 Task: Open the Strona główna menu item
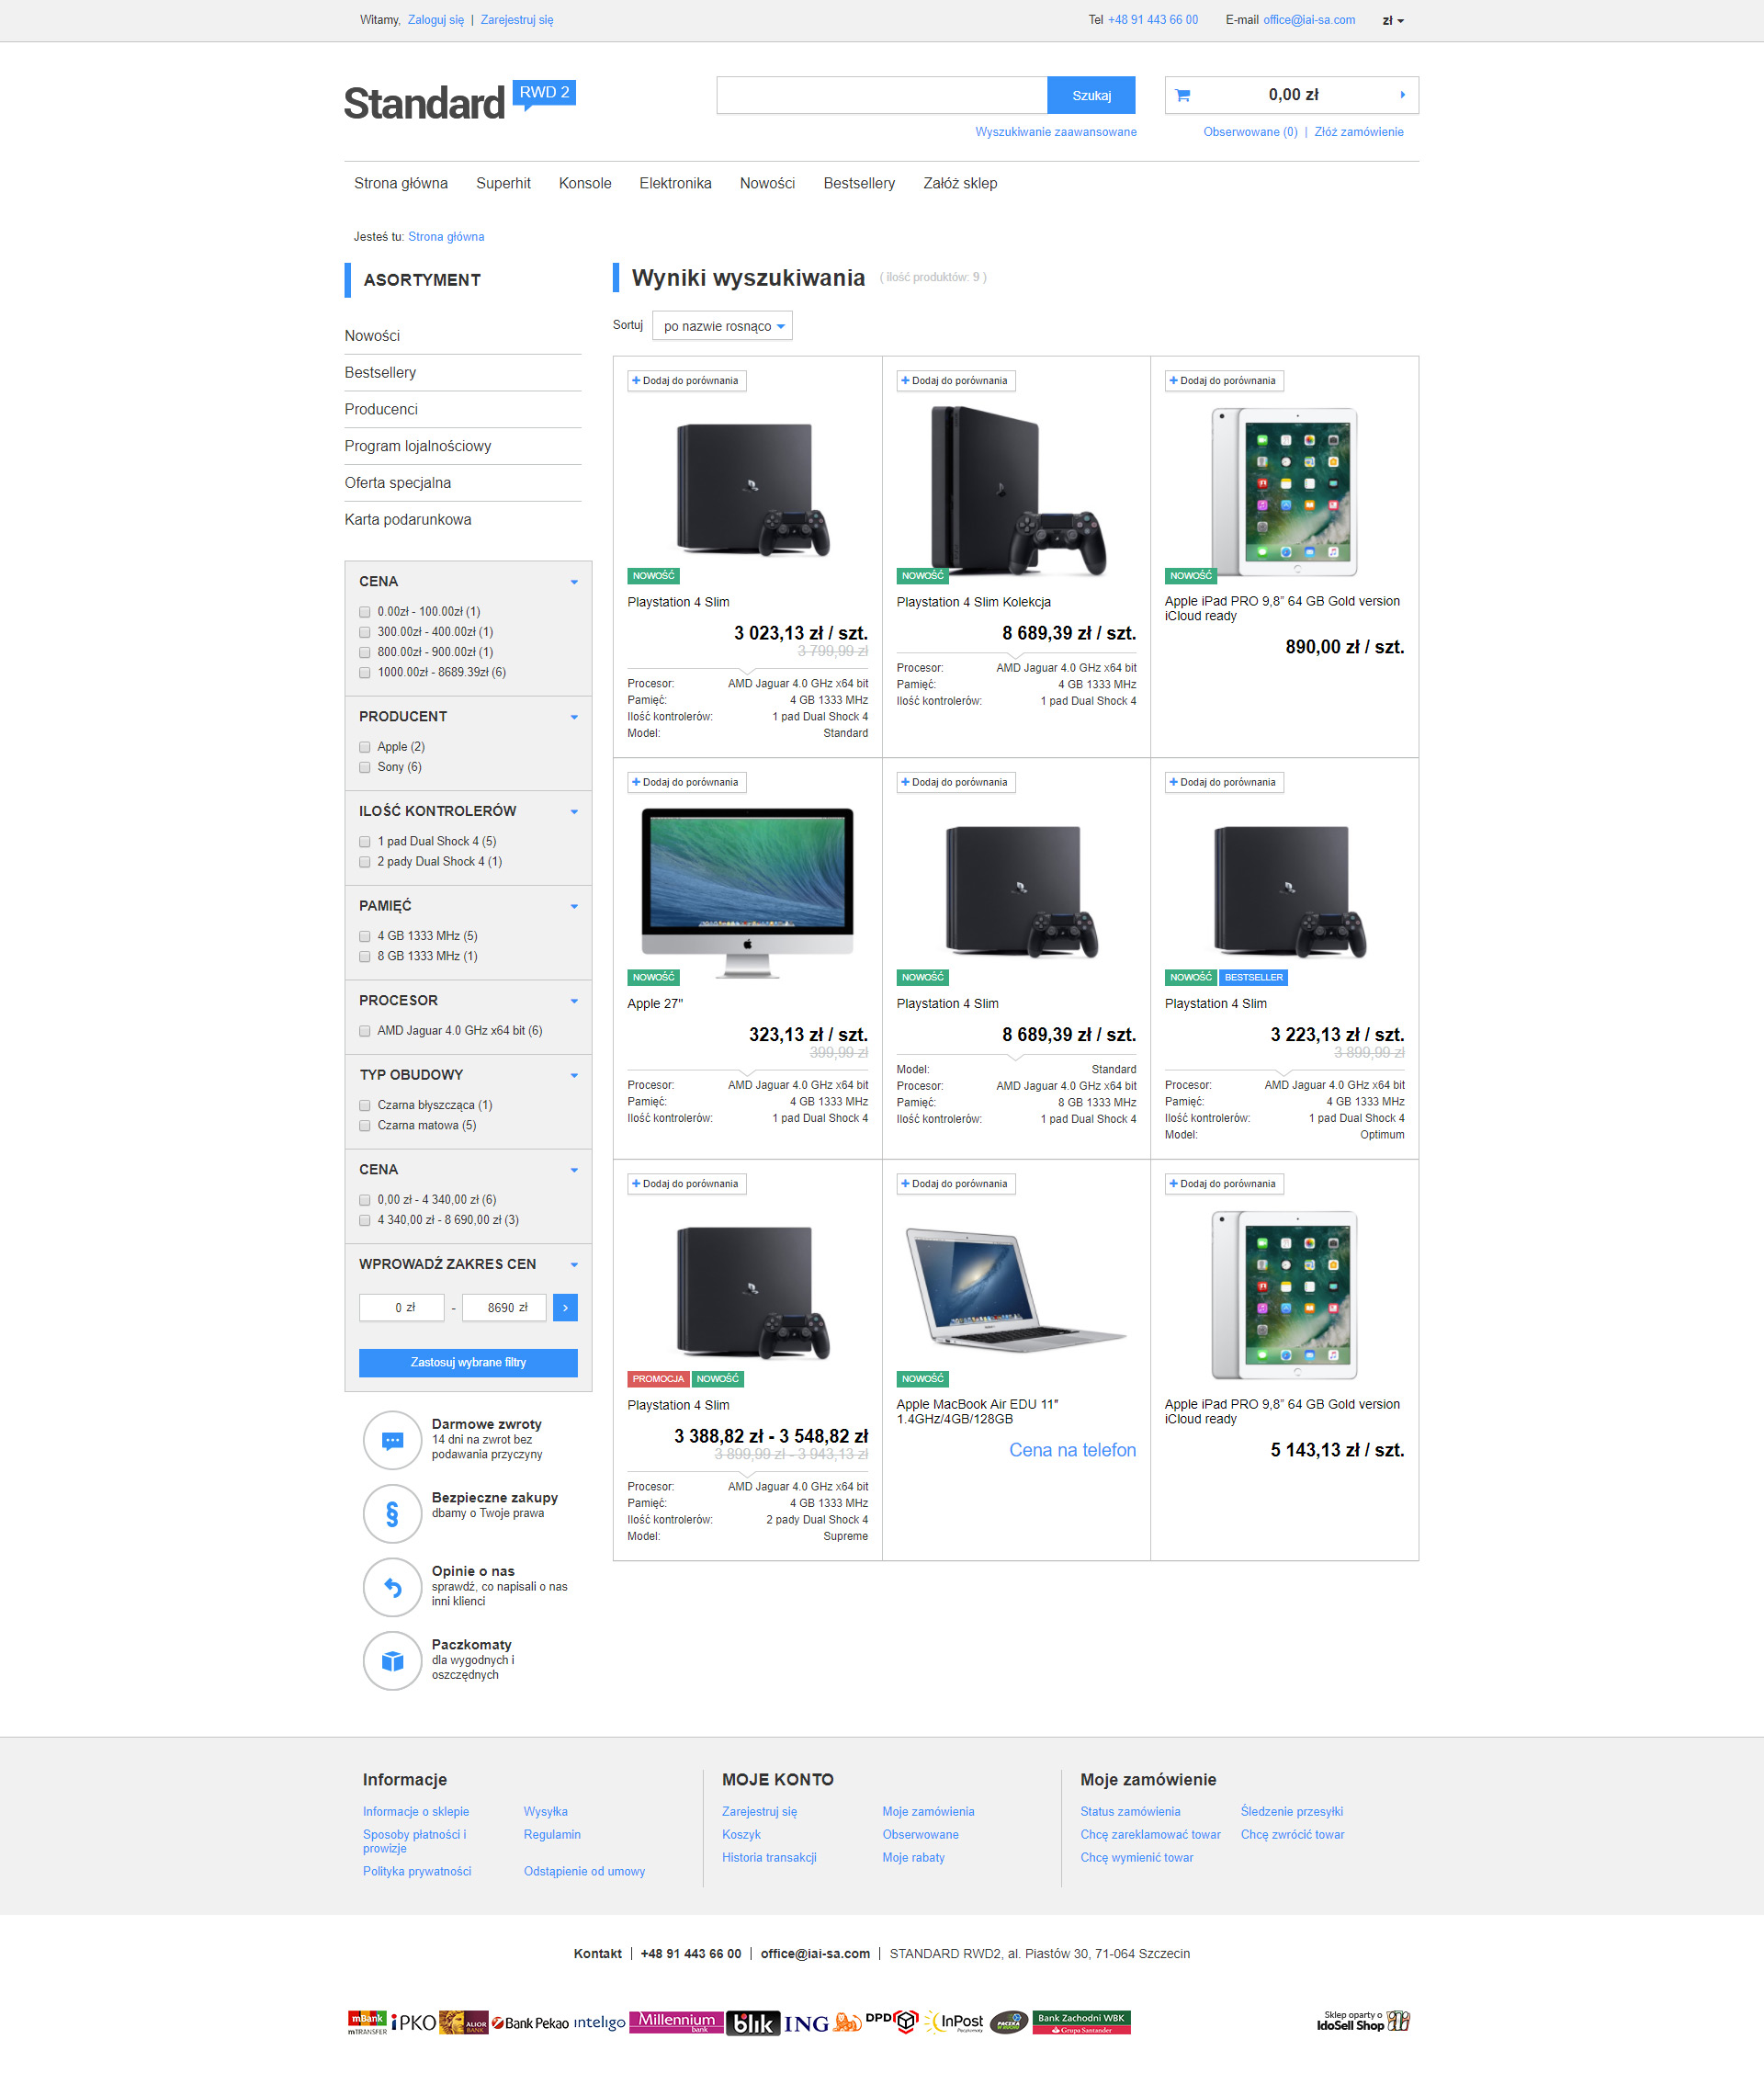[x=401, y=183]
